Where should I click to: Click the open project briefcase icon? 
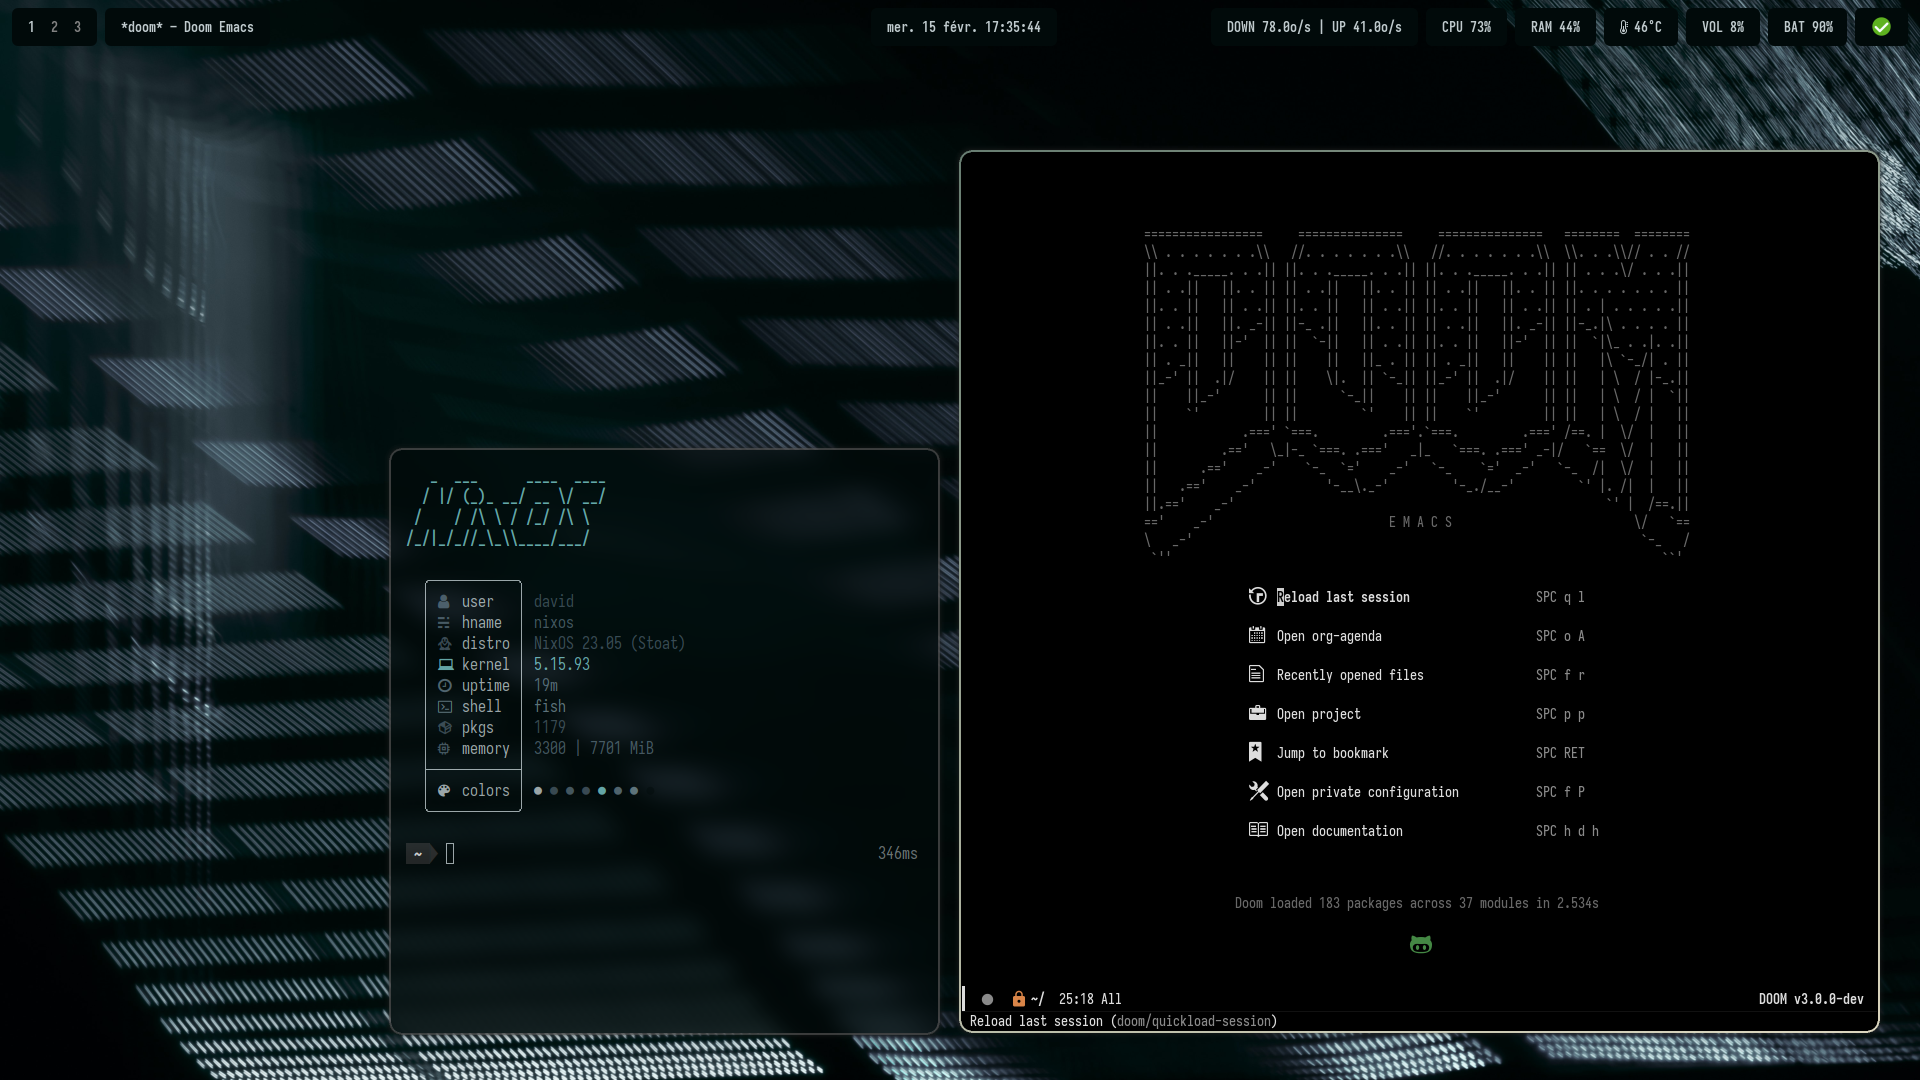coord(1258,713)
